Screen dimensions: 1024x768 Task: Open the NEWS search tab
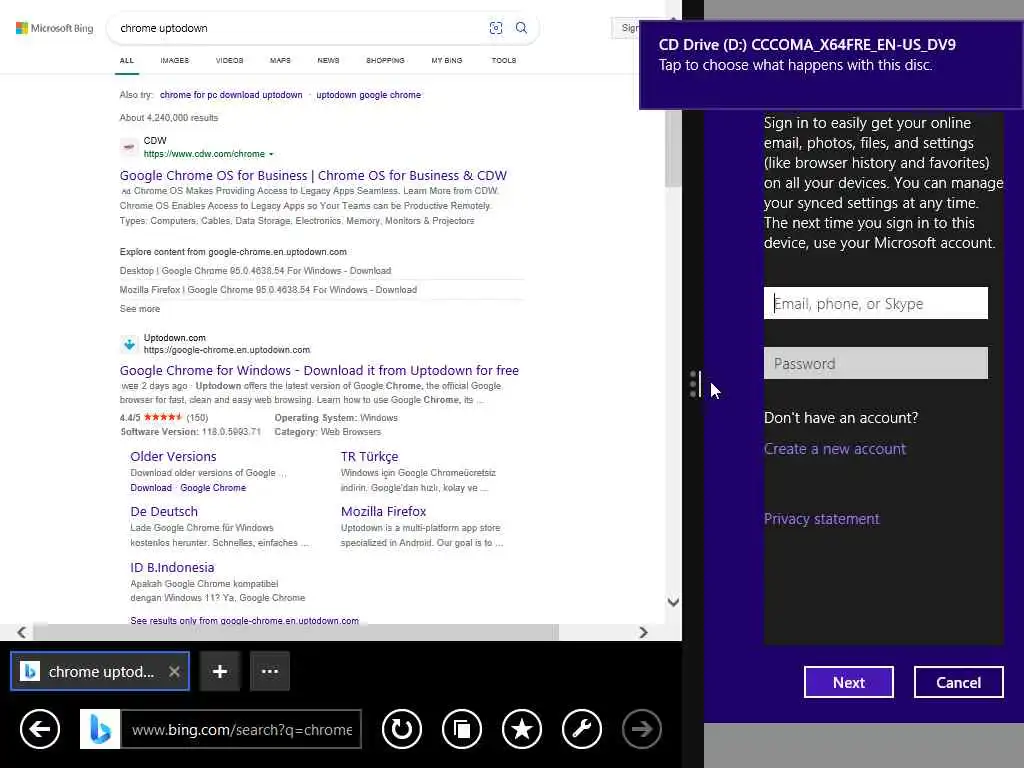328,60
